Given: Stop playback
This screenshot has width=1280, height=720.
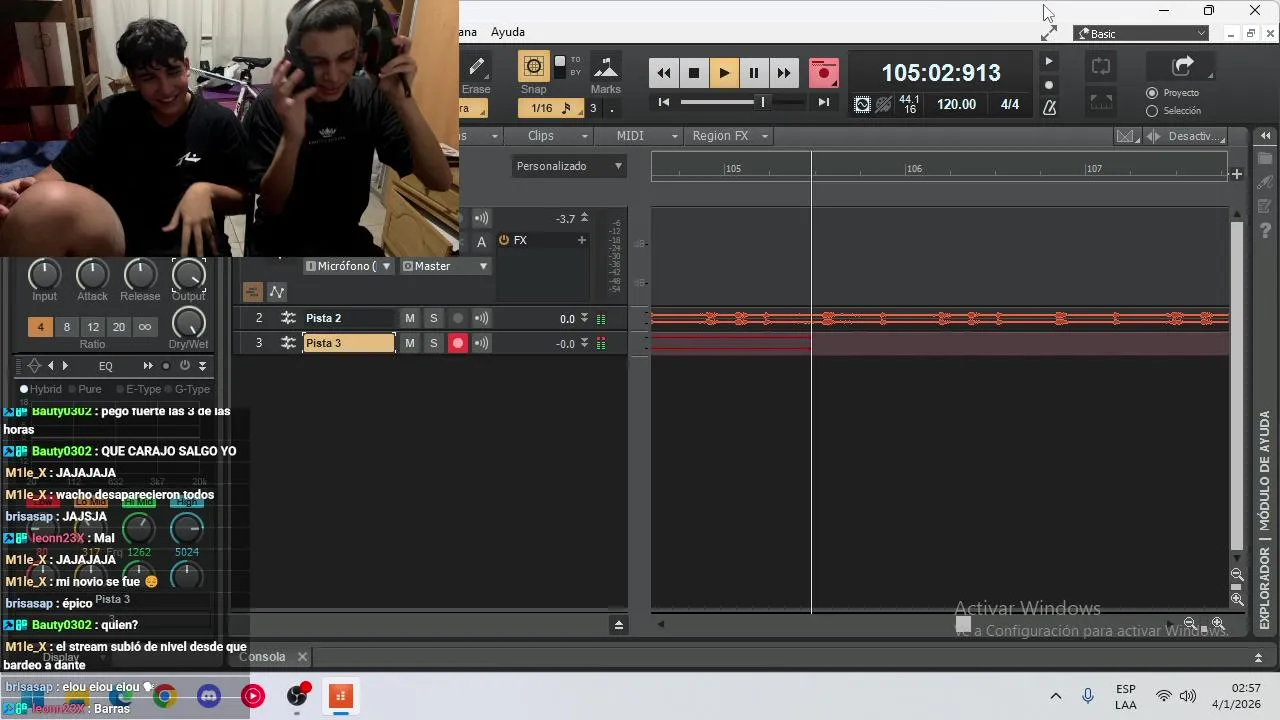Looking at the screenshot, I should click(694, 73).
